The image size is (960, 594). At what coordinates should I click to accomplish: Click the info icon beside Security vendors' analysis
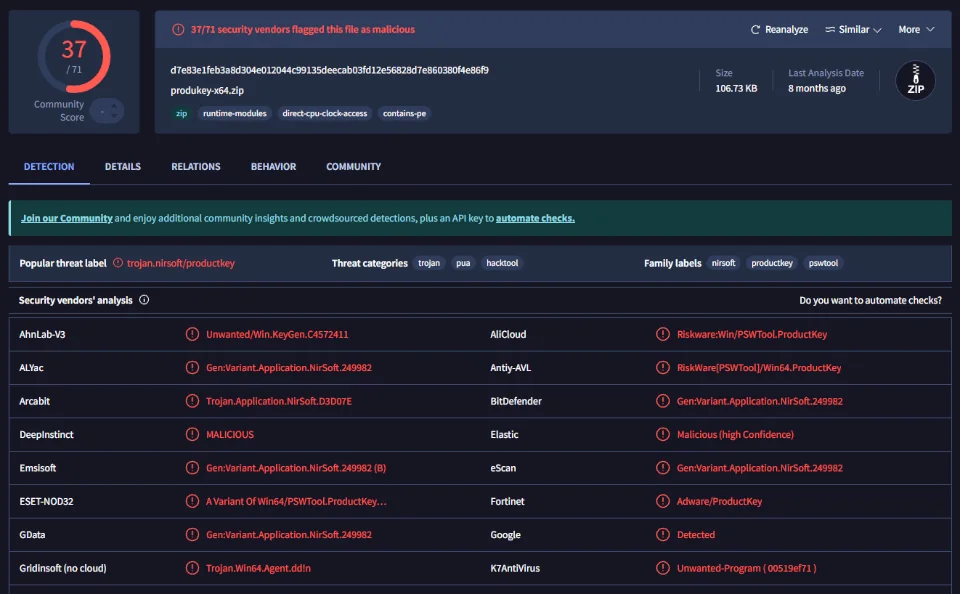[144, 300]
